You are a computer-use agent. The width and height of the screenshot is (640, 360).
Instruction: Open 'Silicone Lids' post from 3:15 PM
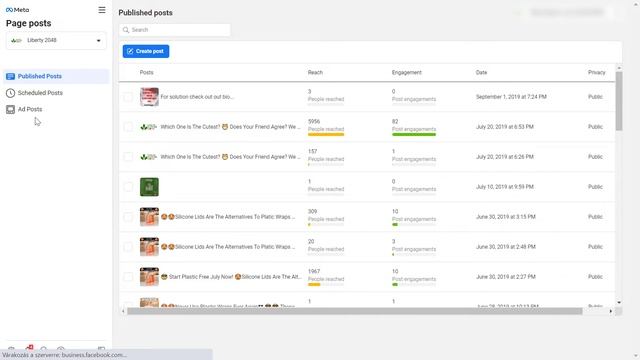(228, 217)
